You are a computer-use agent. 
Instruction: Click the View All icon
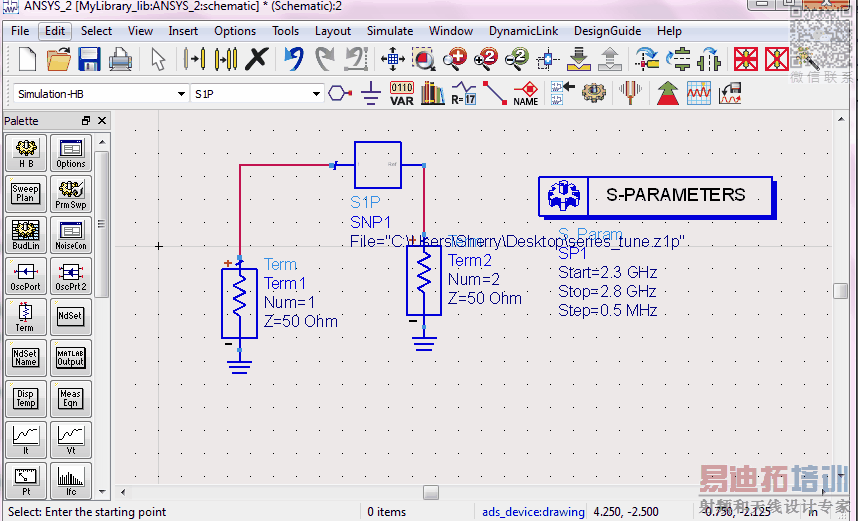pos(392,59)
